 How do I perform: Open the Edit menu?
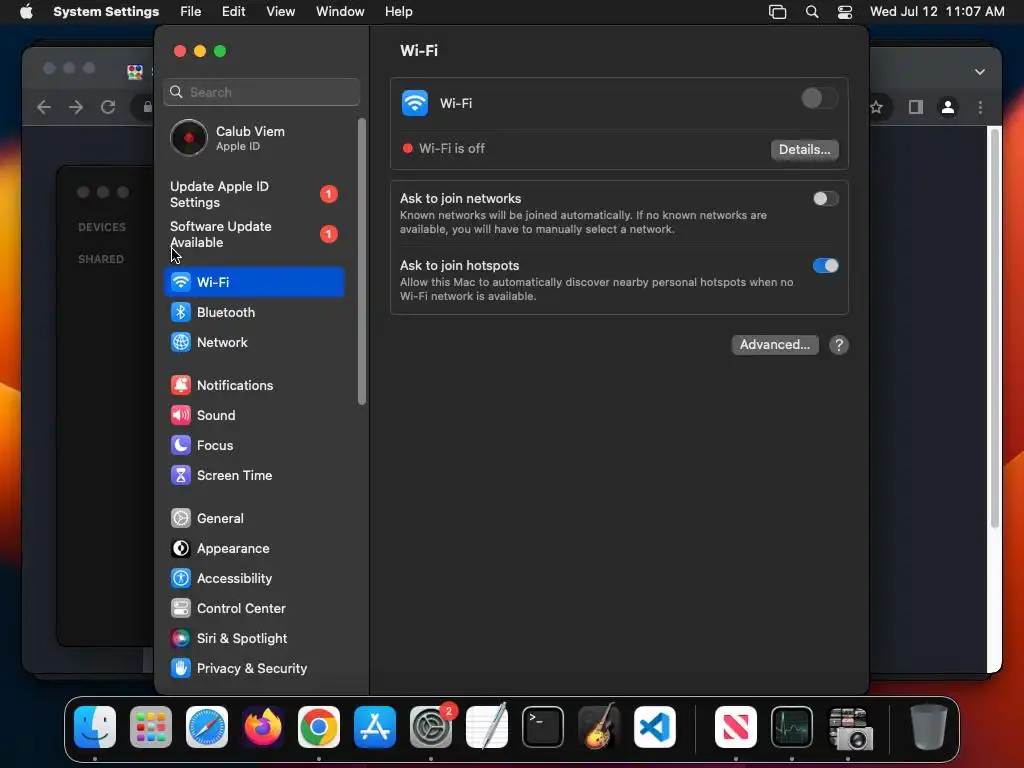click(x=233, y=12)
